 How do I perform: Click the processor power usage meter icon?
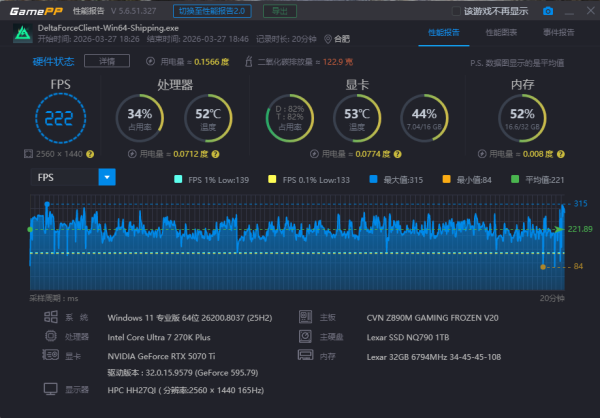pos(132,154)
